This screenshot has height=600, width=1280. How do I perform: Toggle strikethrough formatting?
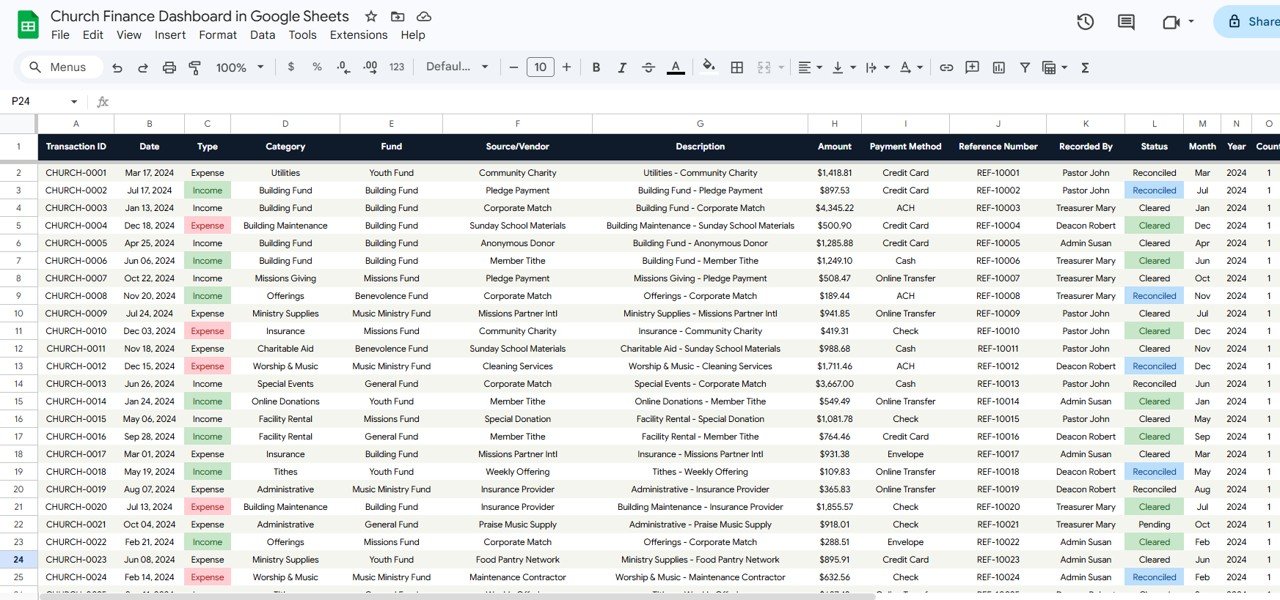(648, 67)
